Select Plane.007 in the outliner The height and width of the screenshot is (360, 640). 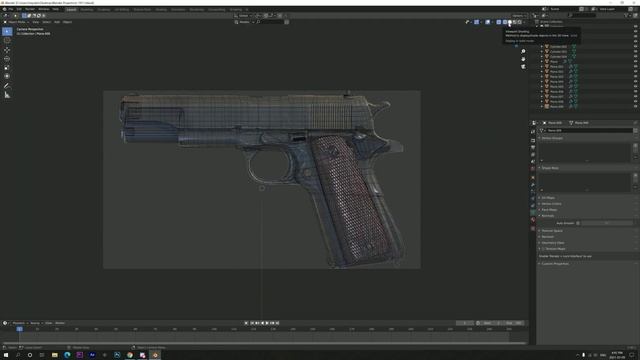click(557, 97)
